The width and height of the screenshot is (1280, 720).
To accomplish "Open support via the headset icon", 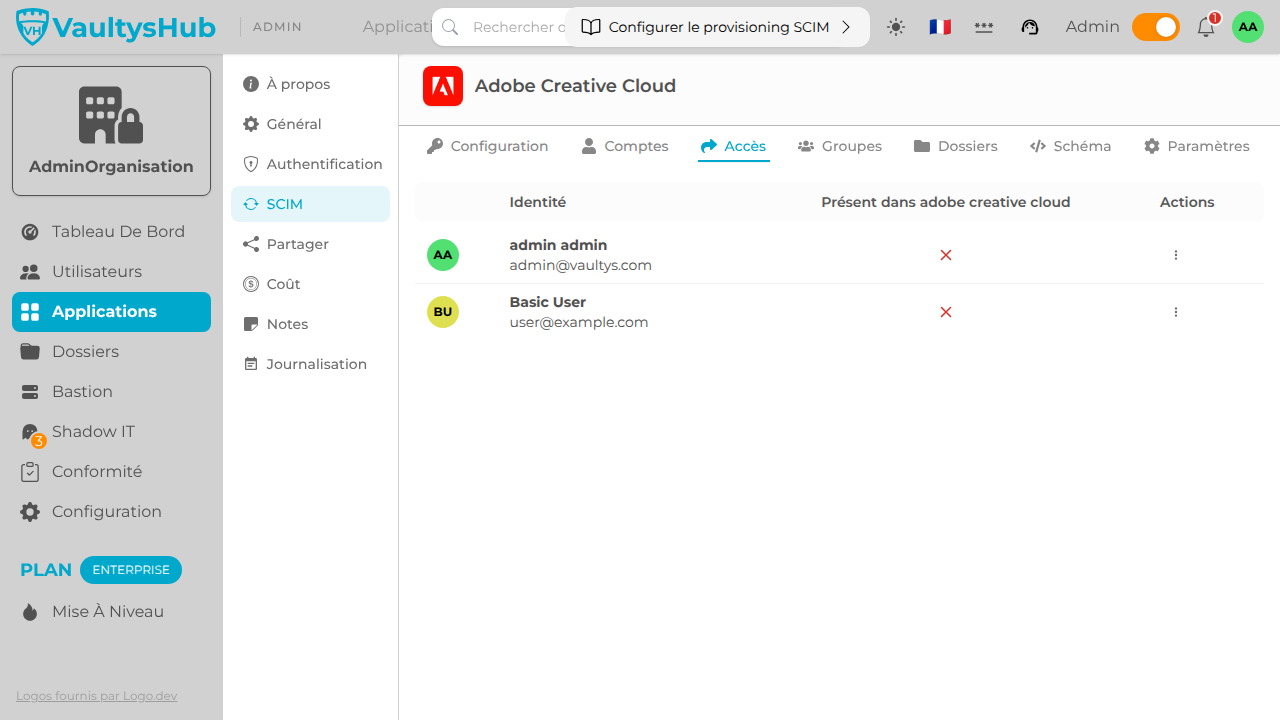I will tap(1030, 27).
